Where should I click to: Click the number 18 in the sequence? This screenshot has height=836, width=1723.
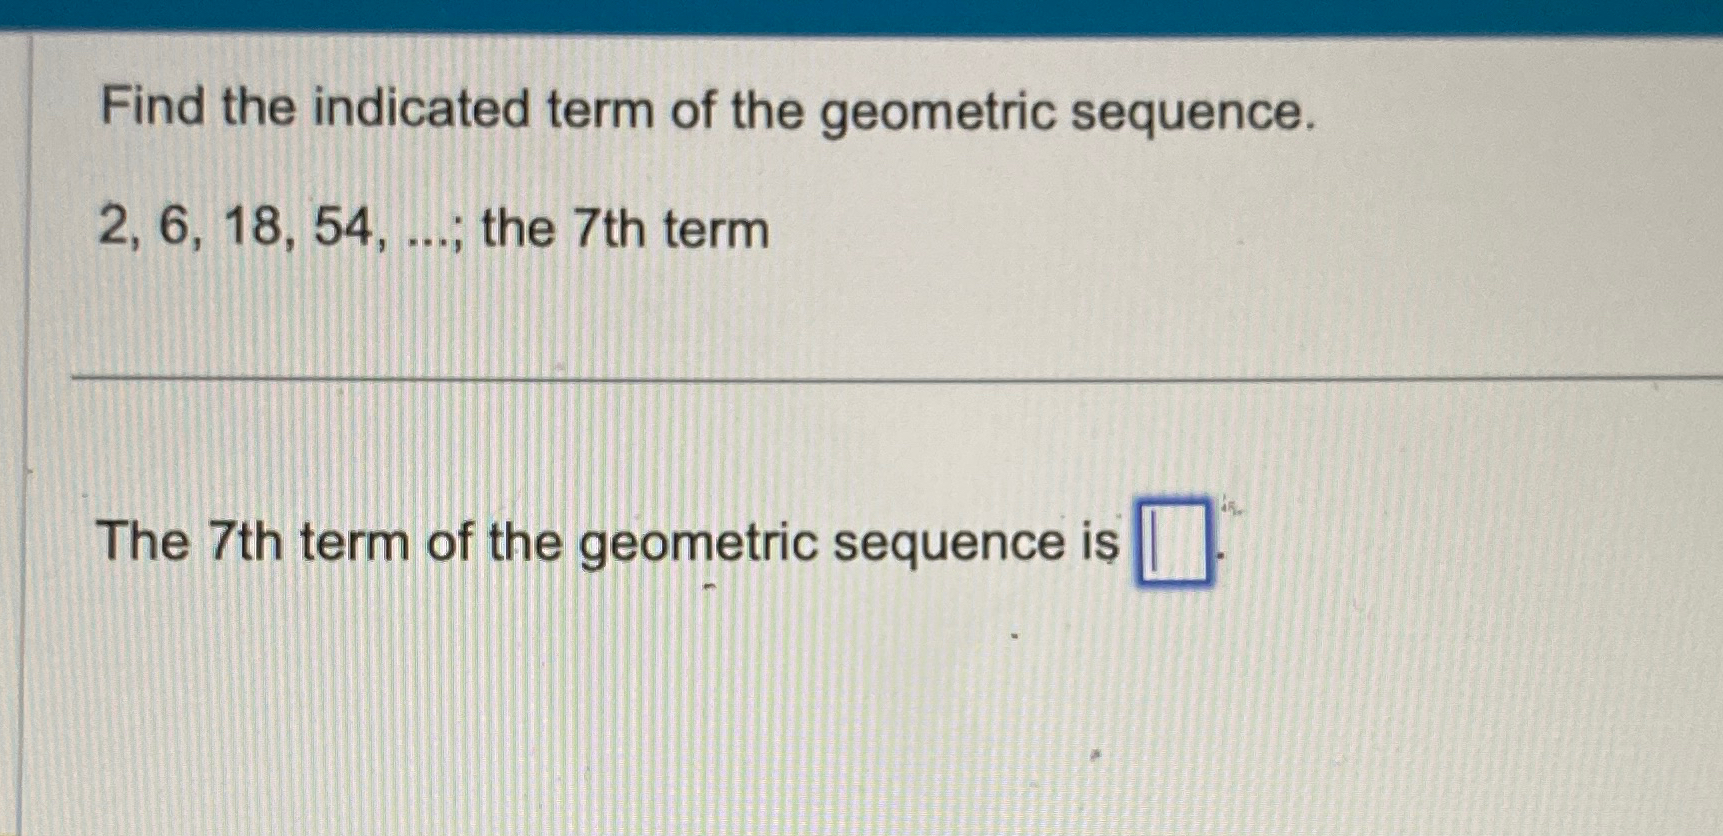click(254, 228)
